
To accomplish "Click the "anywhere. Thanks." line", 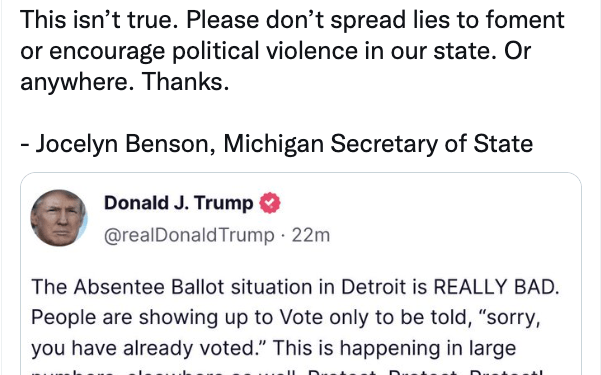I will point(125,82).
